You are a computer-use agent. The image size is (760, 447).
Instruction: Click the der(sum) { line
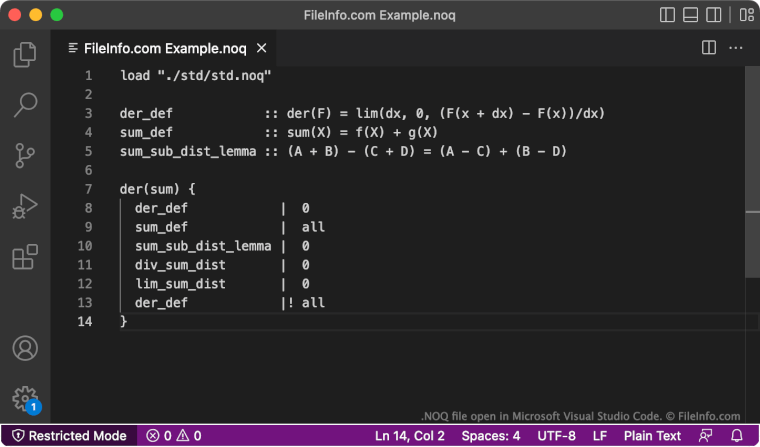(x=158, y=189)
